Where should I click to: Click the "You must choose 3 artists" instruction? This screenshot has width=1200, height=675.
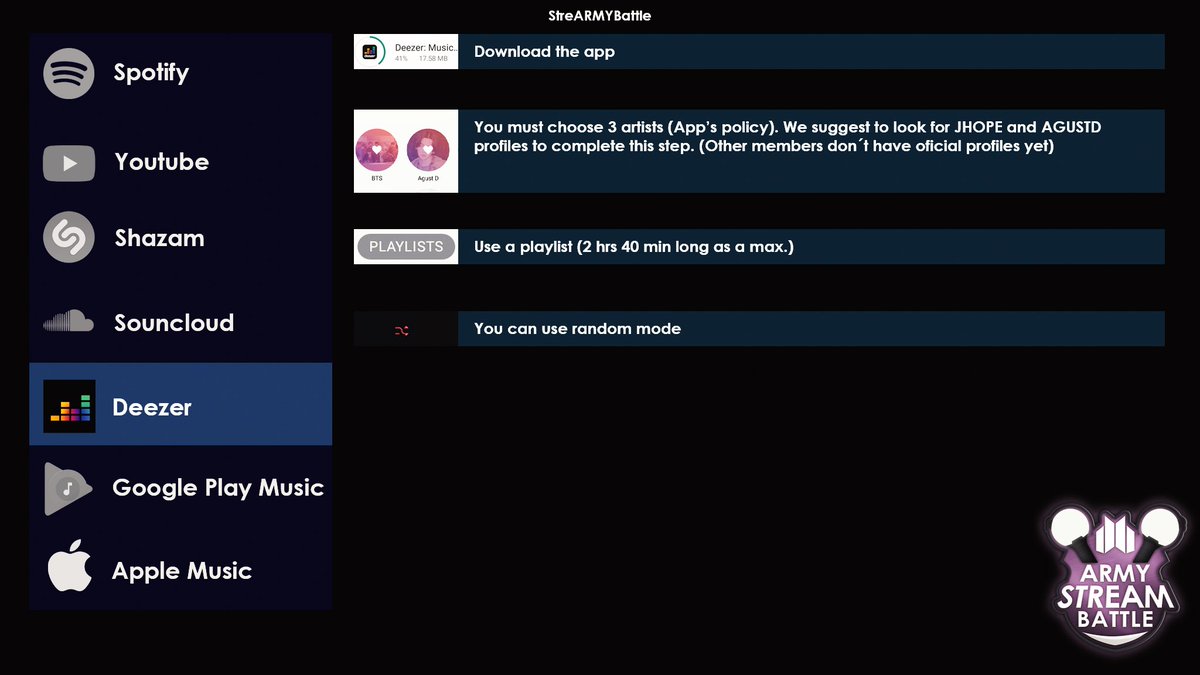click(x=788, y=137)
